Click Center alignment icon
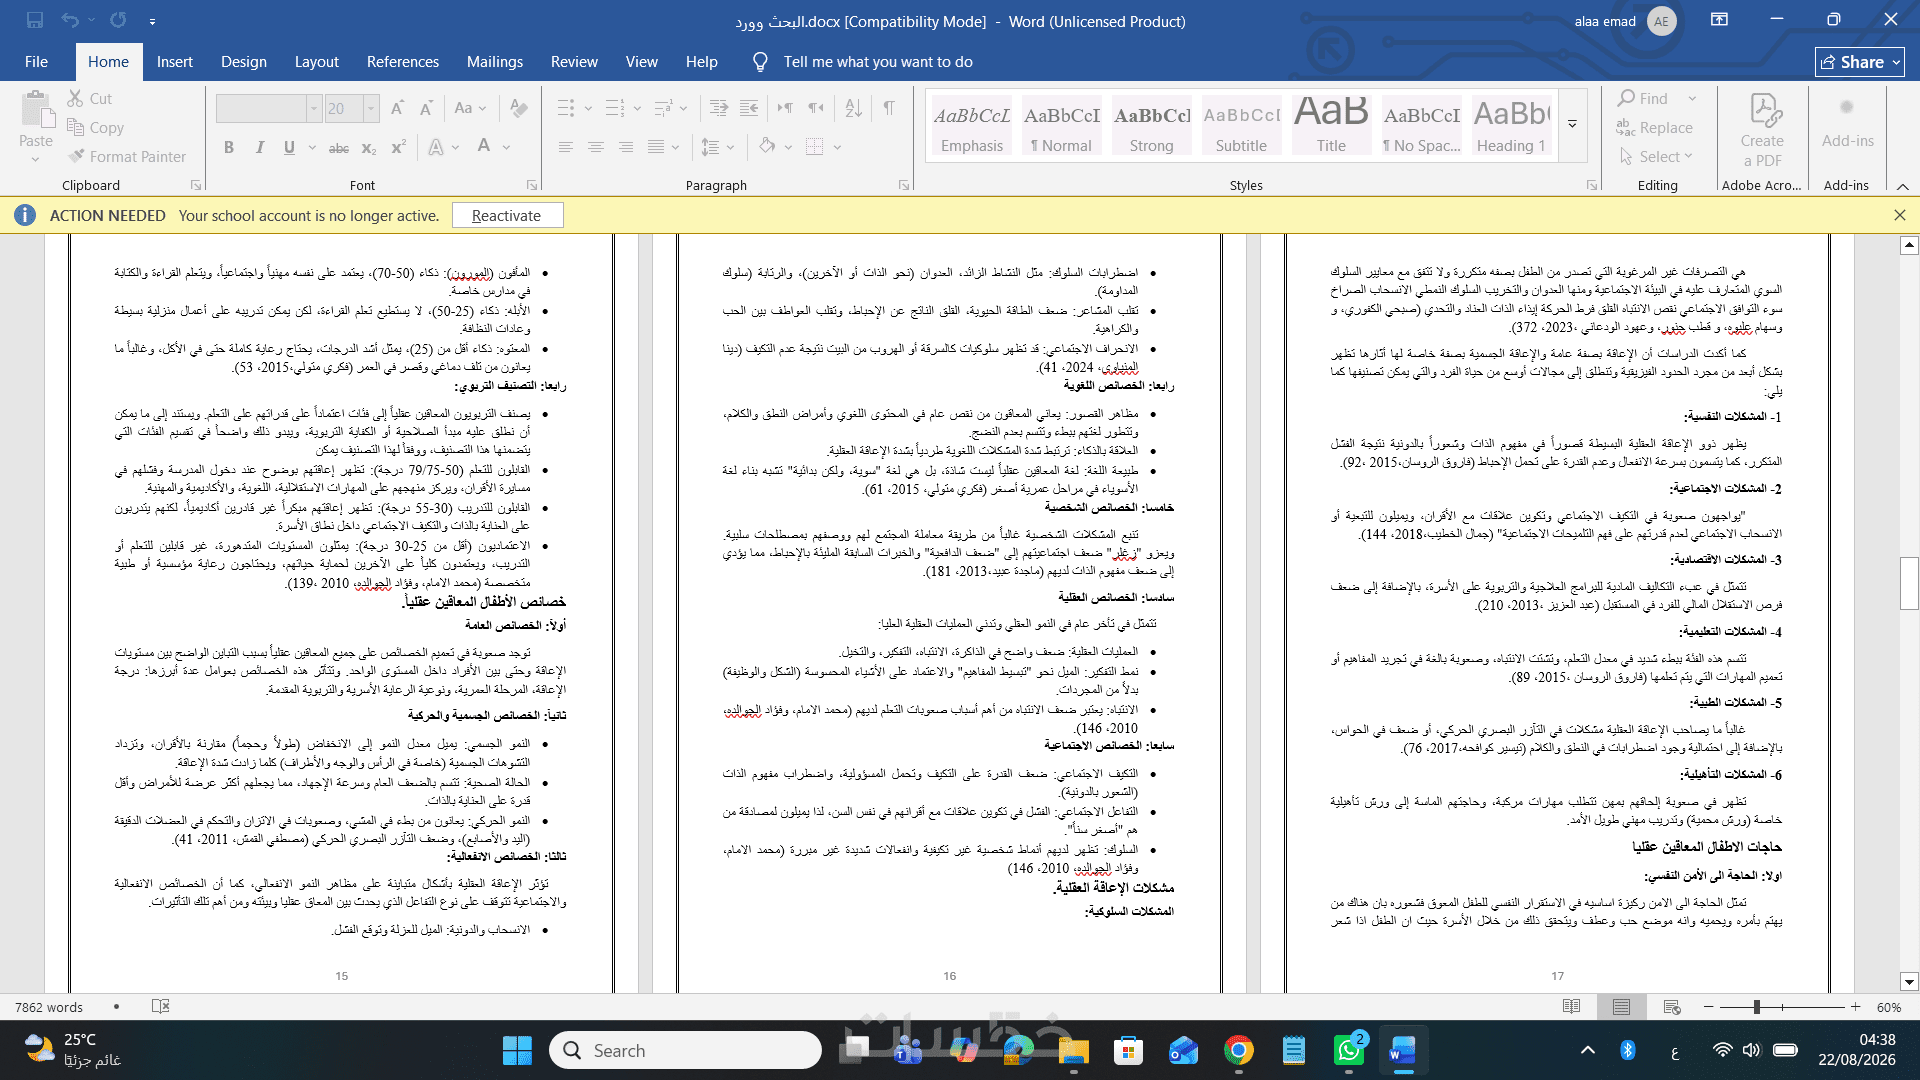1920x1080 pixels. coord(595,147)
